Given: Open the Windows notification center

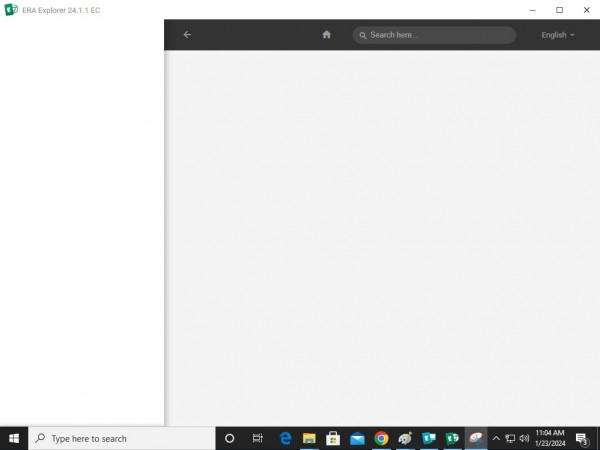Looking at the screenshot, I should click(582, 438).
